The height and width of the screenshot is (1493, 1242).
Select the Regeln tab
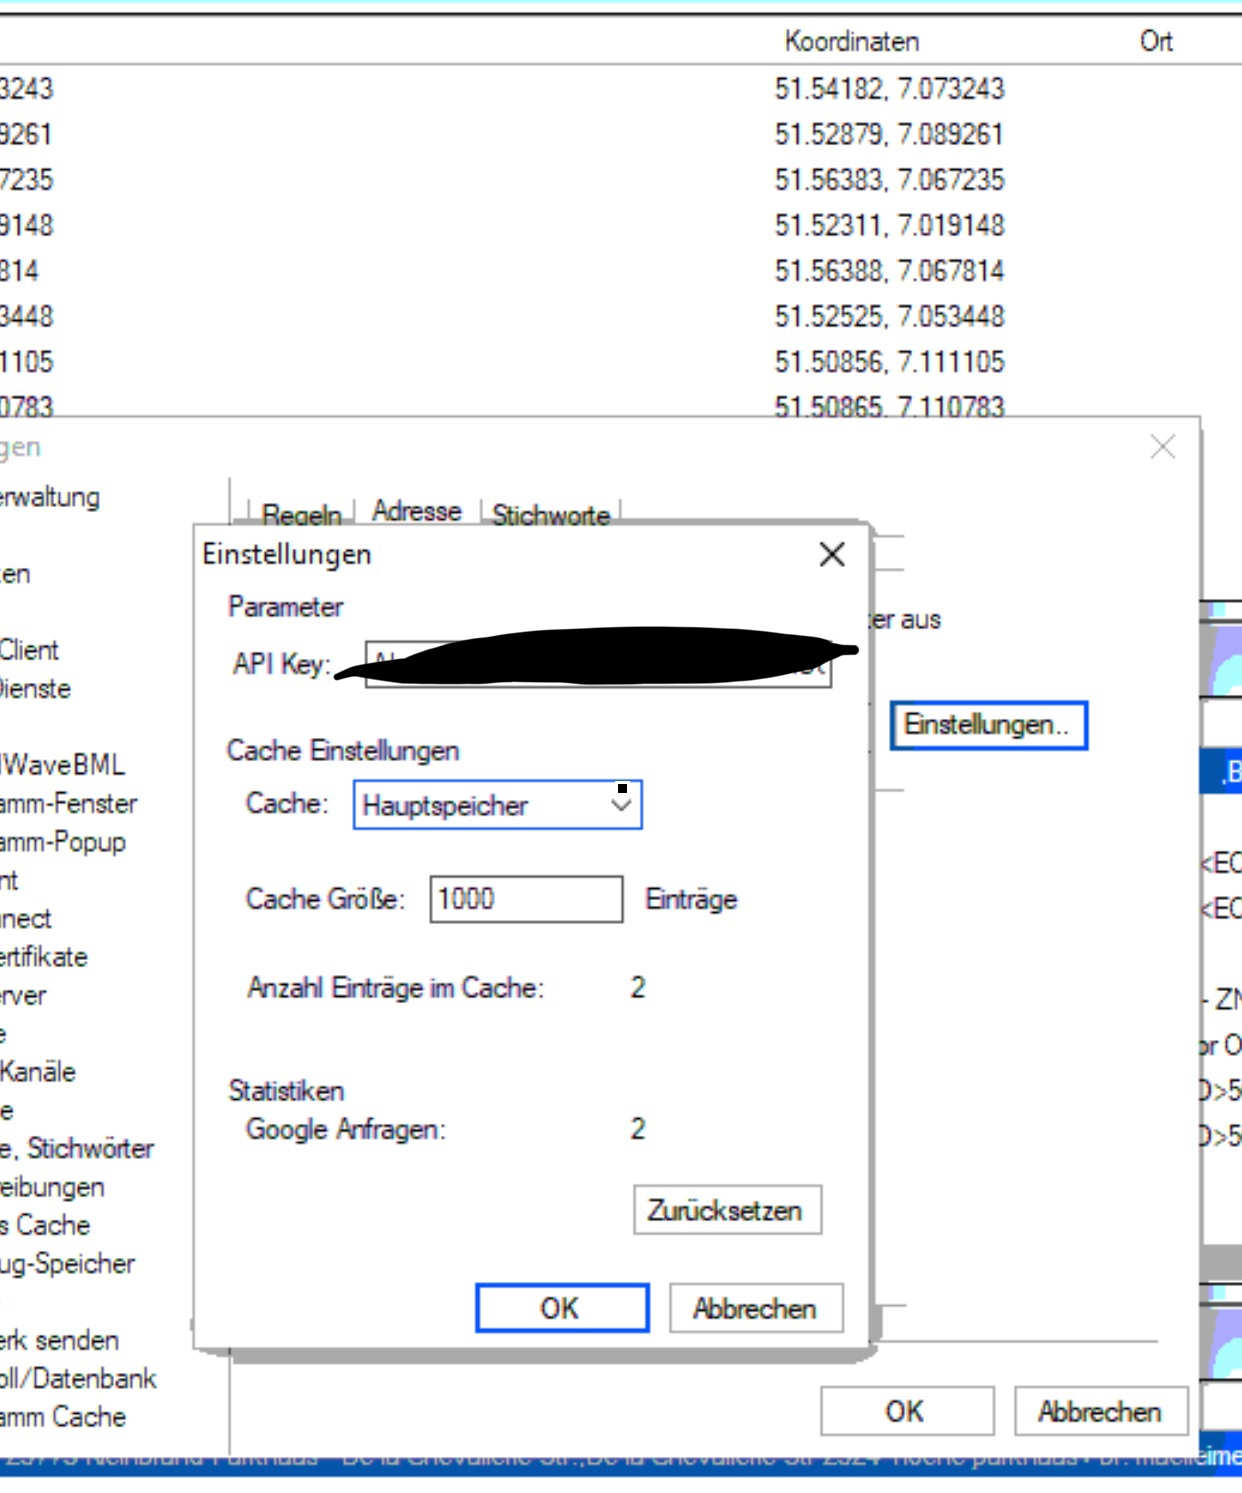coord(301,515)
